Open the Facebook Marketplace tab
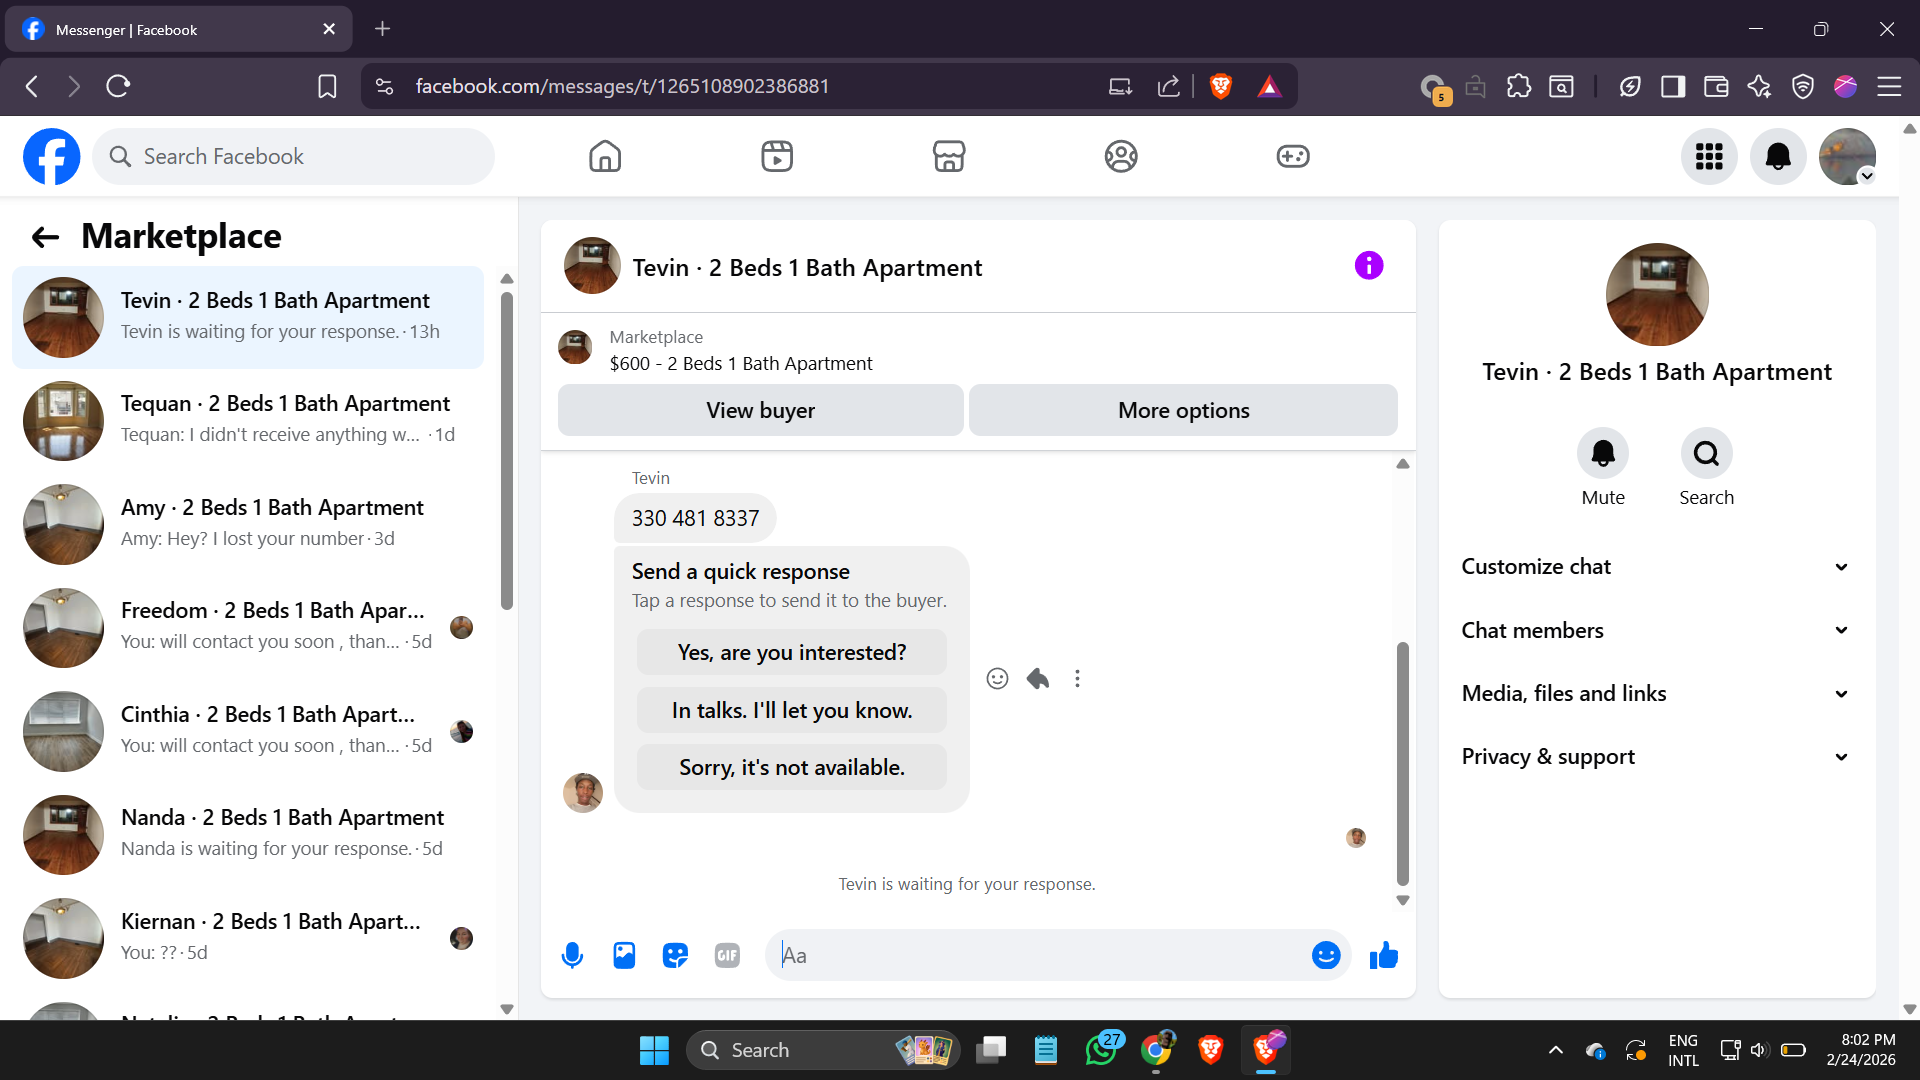This screenshot has width=1920, height=1080. click(x=948, y=156)
